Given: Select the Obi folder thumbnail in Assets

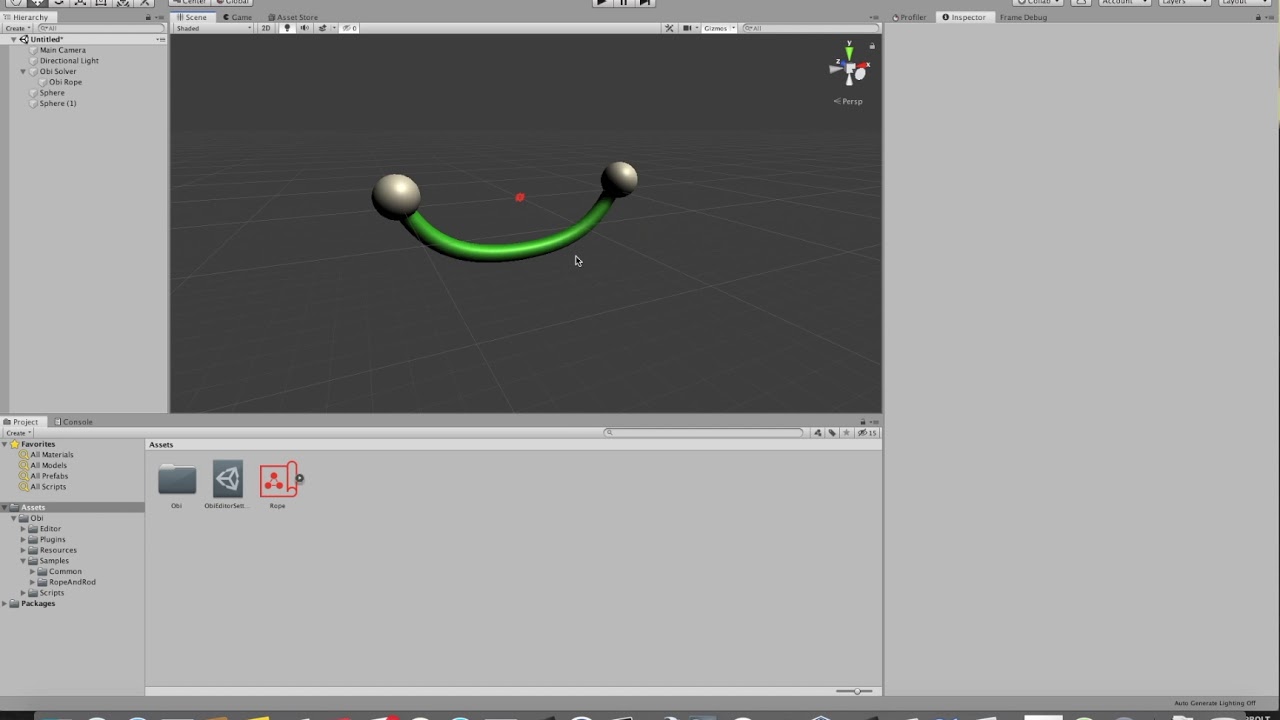Looking at the screenshot, I should [177, 480].
